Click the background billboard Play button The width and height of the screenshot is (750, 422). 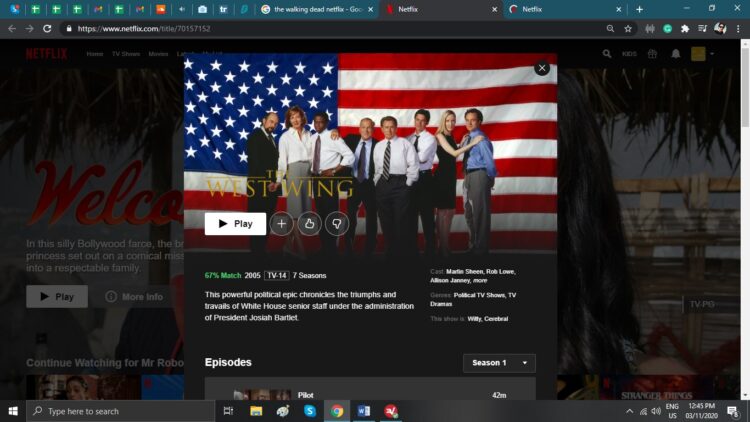57,297
